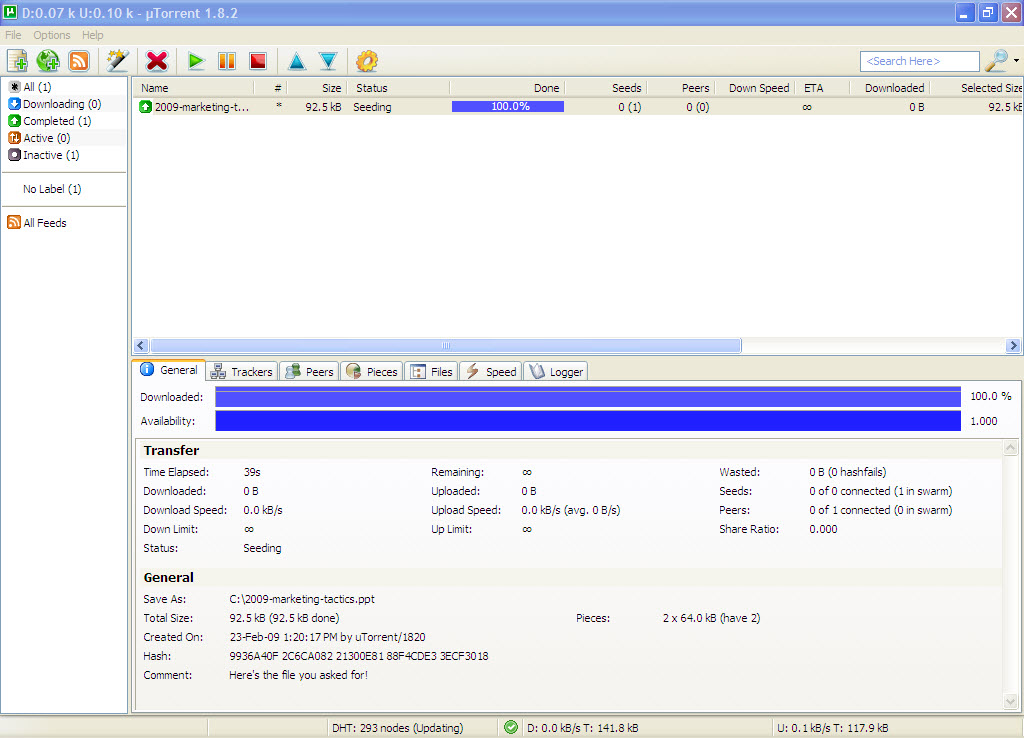Screen dimensions: 1024x738
Task: Click the Downloaded pieces bar
Action: [x=588, y=396]
